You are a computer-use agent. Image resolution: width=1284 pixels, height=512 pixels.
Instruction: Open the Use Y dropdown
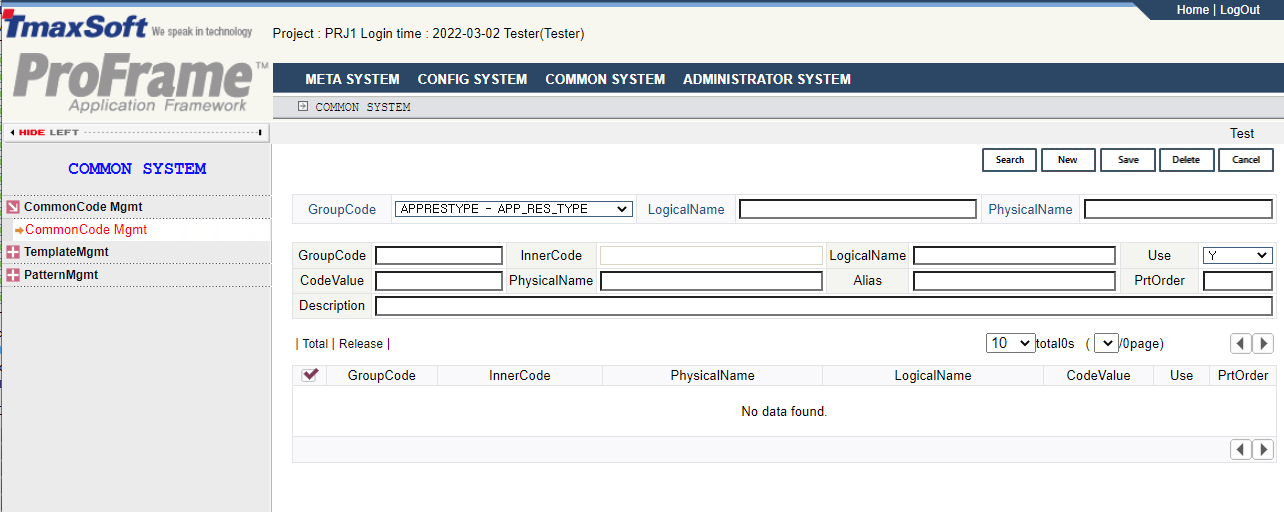pos(1238,256)
